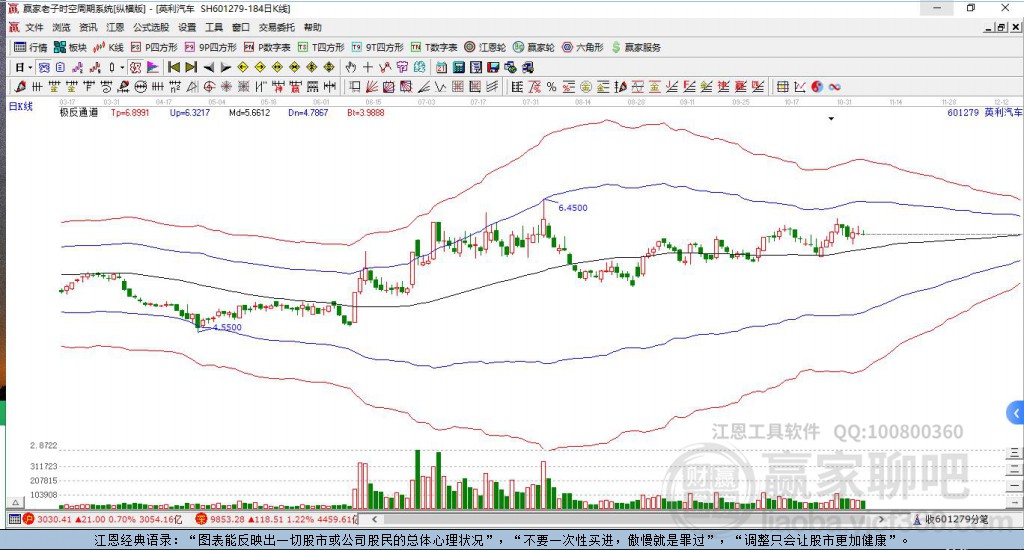This screenshot has height=550, width=1024.
Task: Click the 601279 英利汽车 stock label
Action: (985, 112)
